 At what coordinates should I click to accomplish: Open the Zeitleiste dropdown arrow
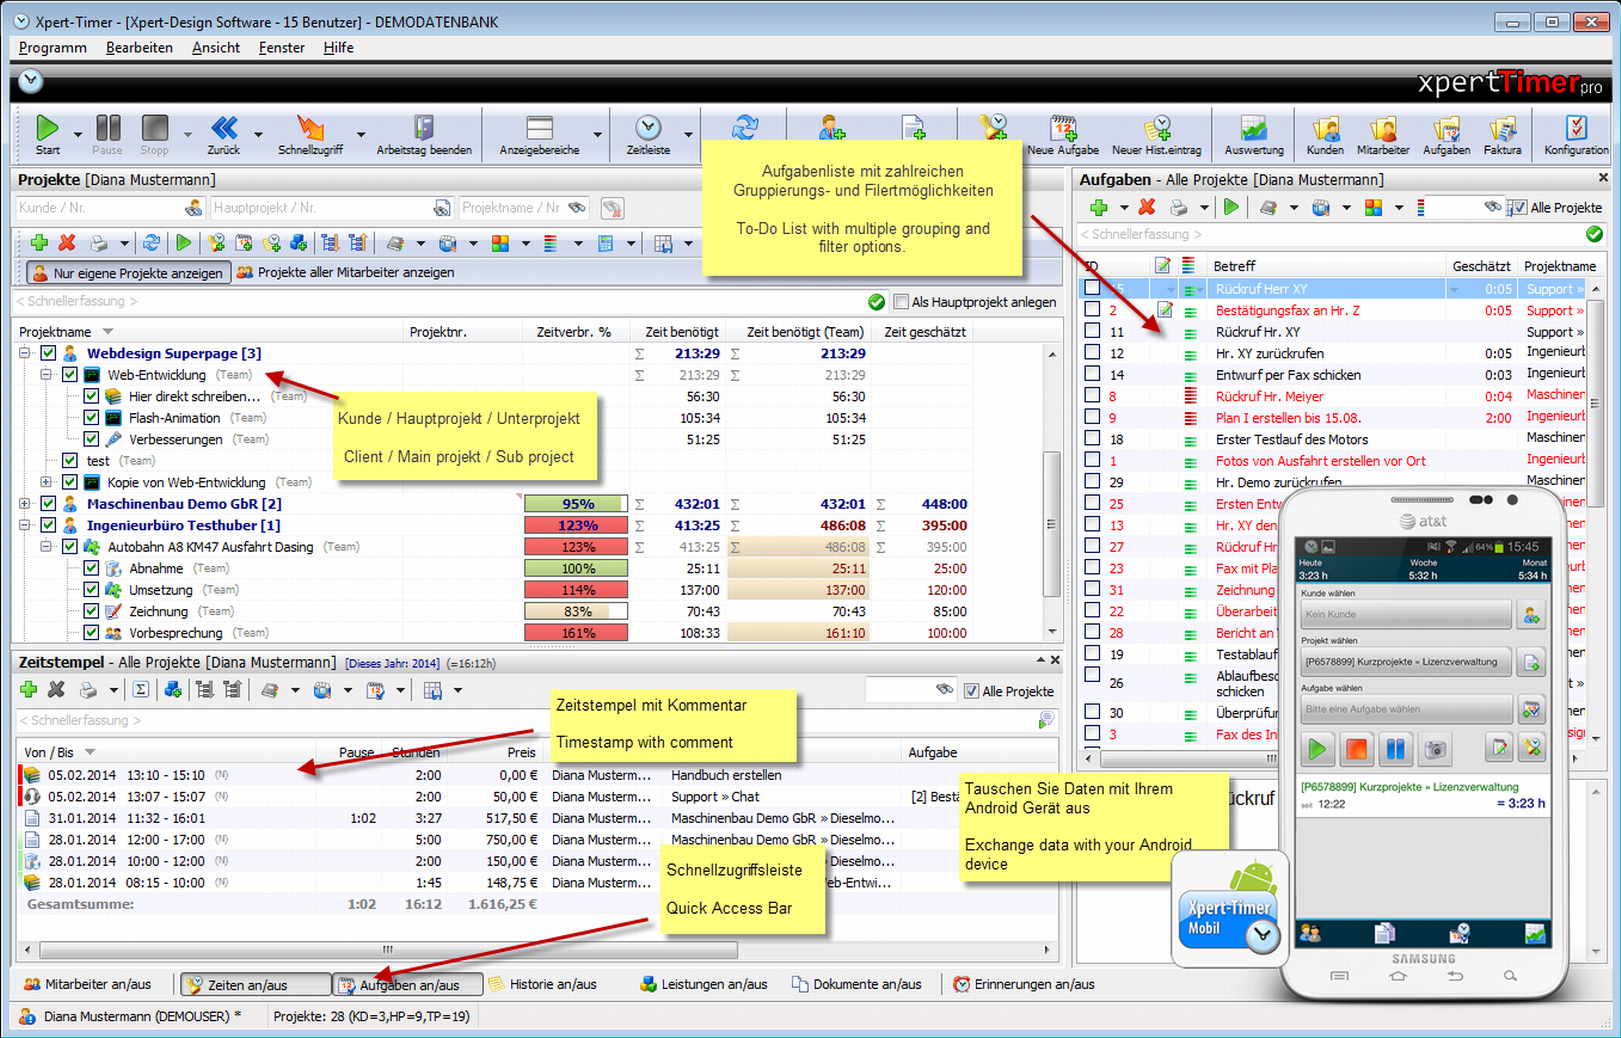686,134
